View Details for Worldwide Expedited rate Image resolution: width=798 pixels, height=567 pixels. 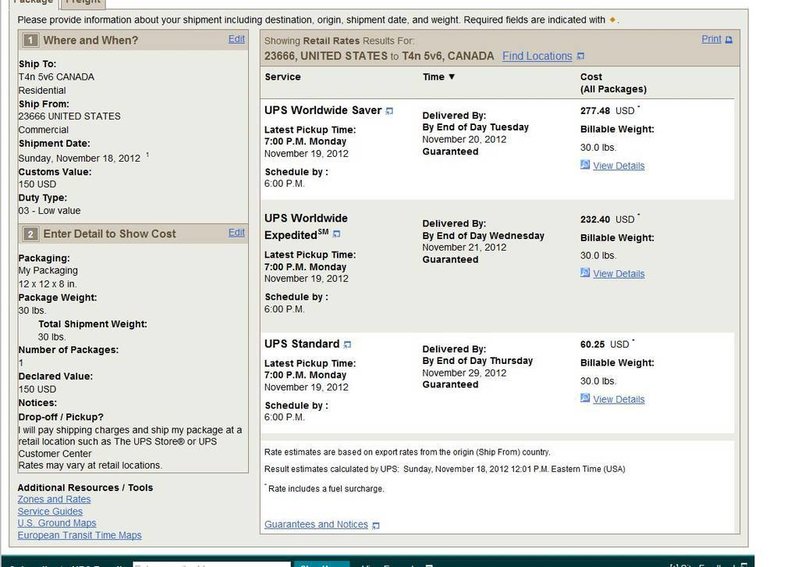(618, 274)
